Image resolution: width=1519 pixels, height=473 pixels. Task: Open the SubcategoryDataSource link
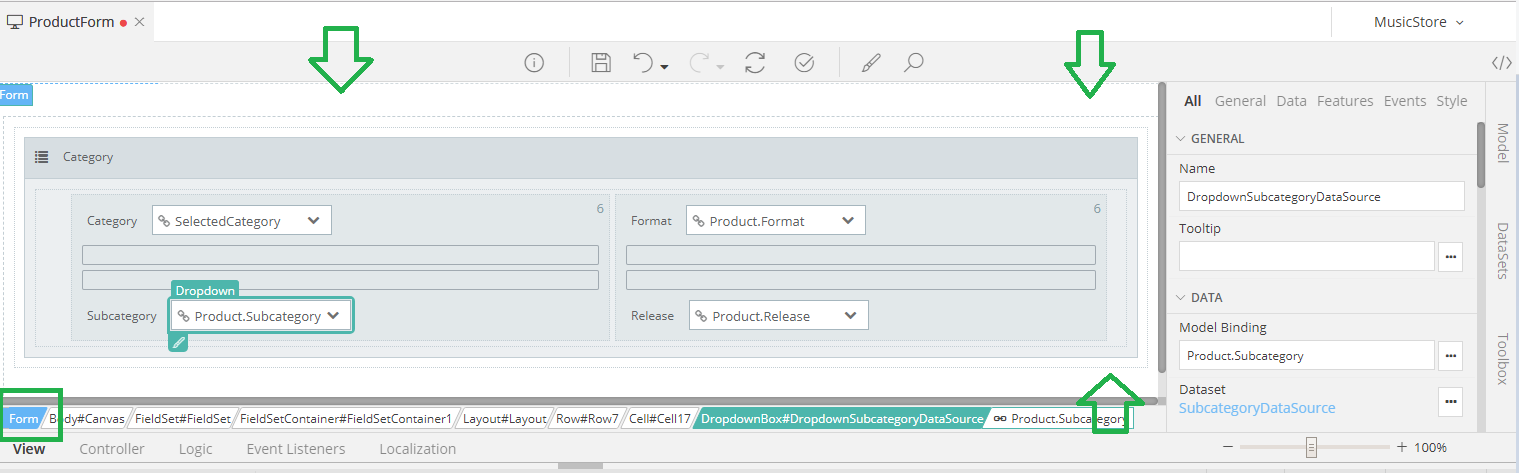click(x=1257, y=408)
